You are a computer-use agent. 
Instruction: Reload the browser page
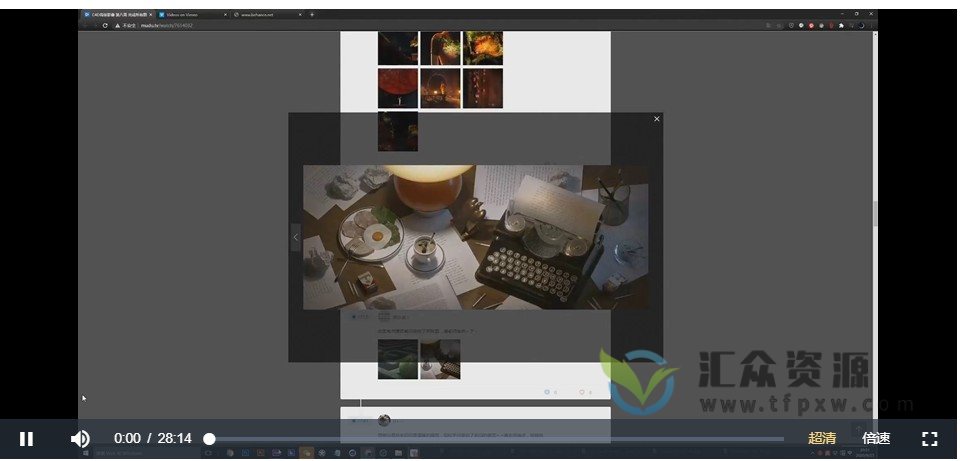pyautogui.click(x=105, y=25)
